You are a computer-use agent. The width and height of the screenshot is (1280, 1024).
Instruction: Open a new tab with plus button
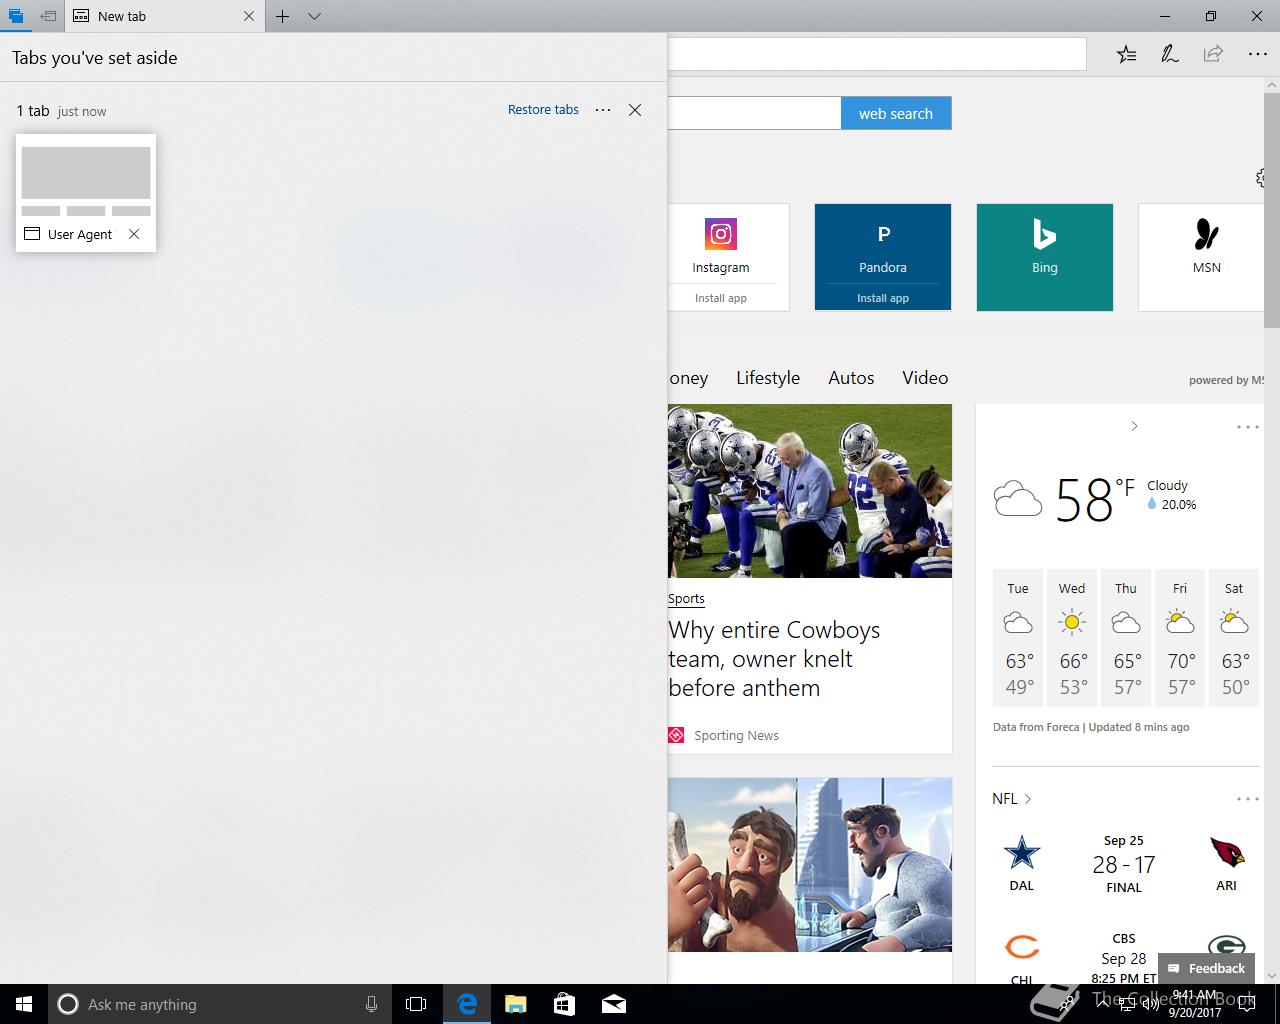point(283,16)
